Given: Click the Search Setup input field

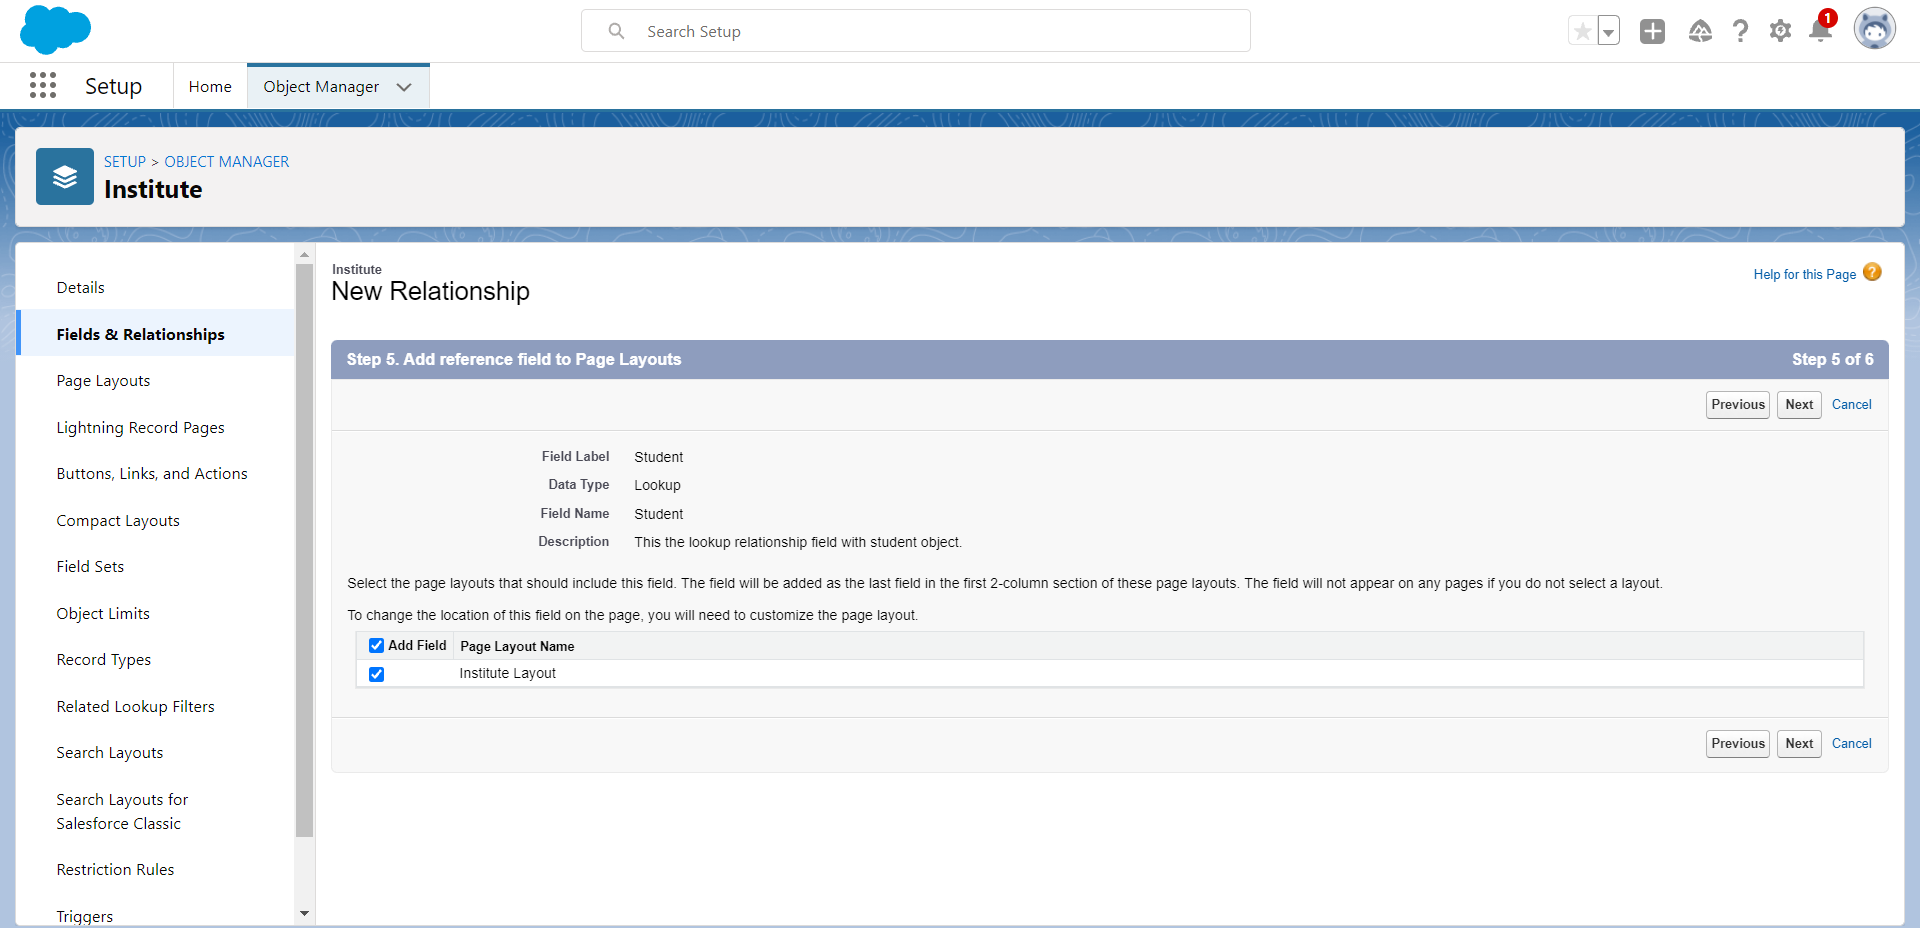Looking at the screenshot, I should (915, 31).
